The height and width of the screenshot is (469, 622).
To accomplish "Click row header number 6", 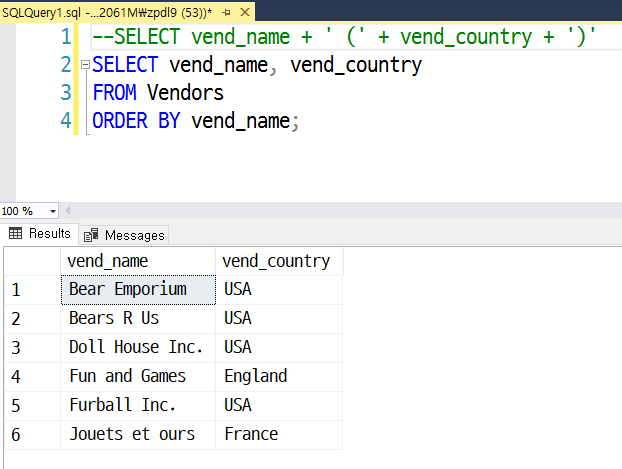I will [x=33, y=434].
